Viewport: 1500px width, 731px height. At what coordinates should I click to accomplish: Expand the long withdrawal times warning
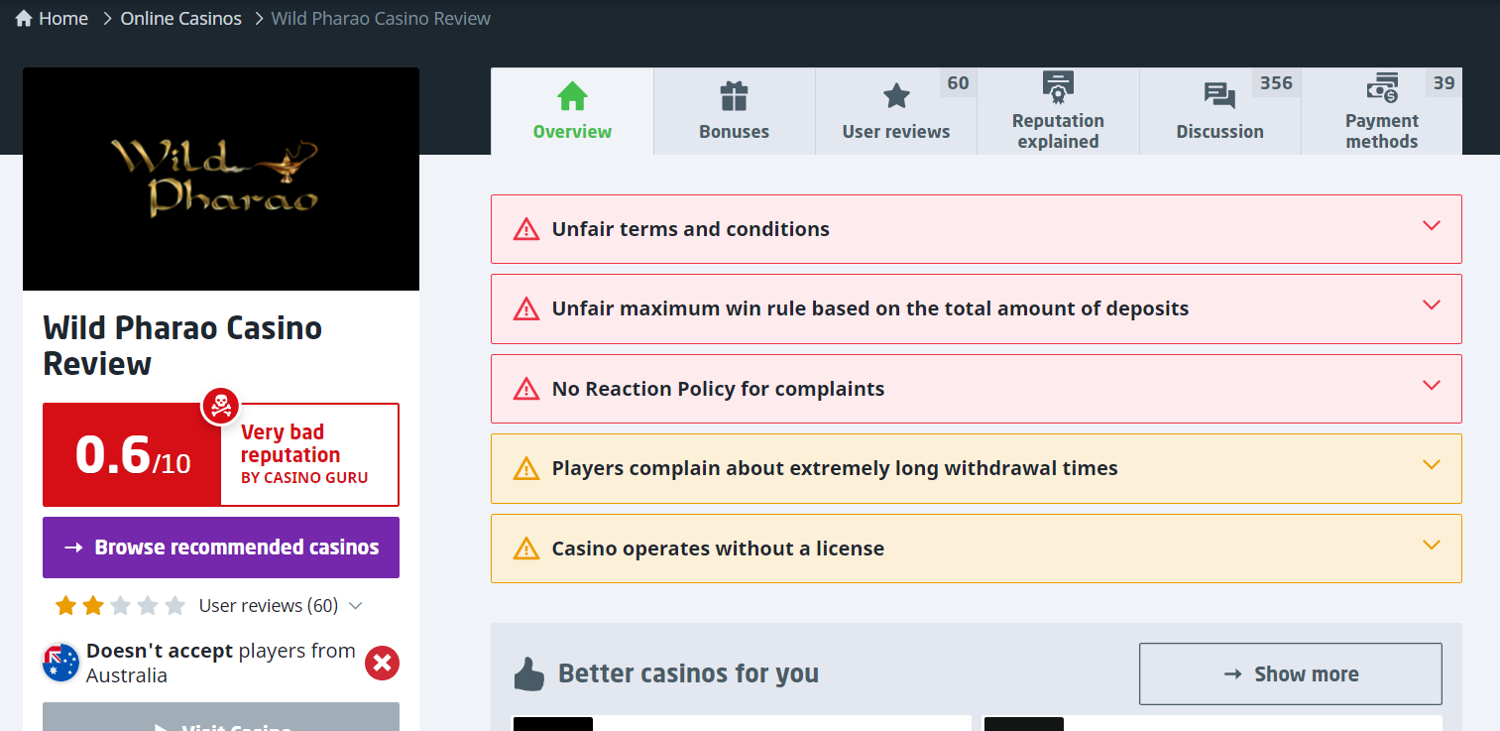(1431, 465)
